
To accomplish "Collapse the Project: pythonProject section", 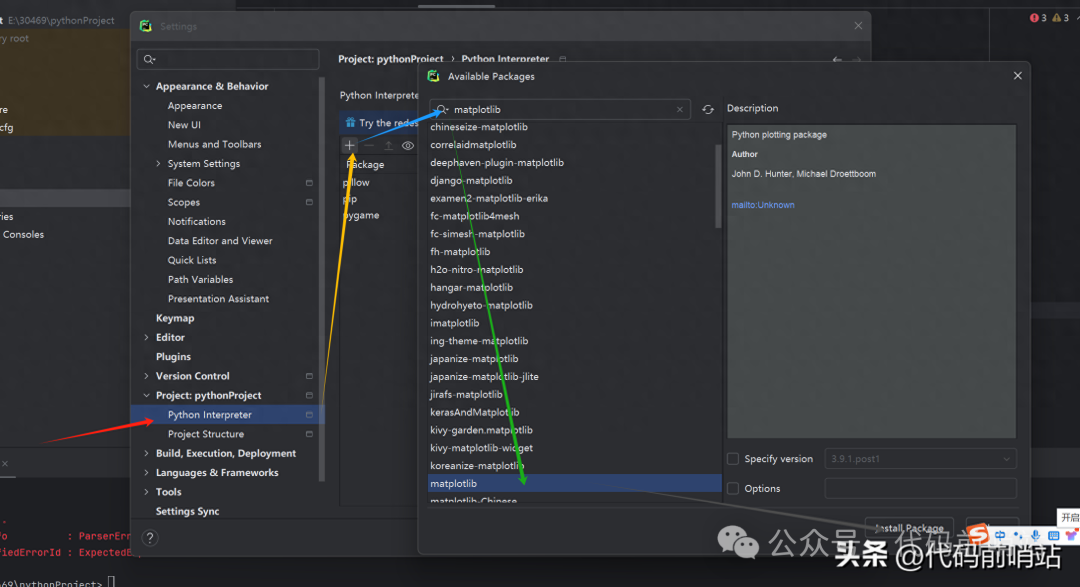I will [146, 395].
